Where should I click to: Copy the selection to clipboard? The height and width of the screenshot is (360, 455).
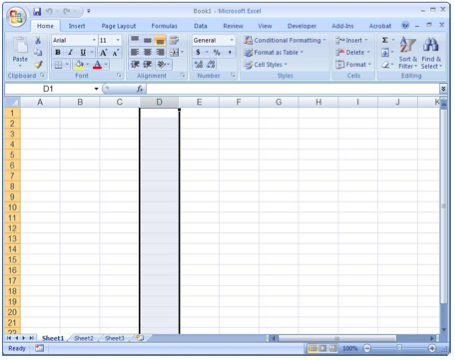pos(38,52)
